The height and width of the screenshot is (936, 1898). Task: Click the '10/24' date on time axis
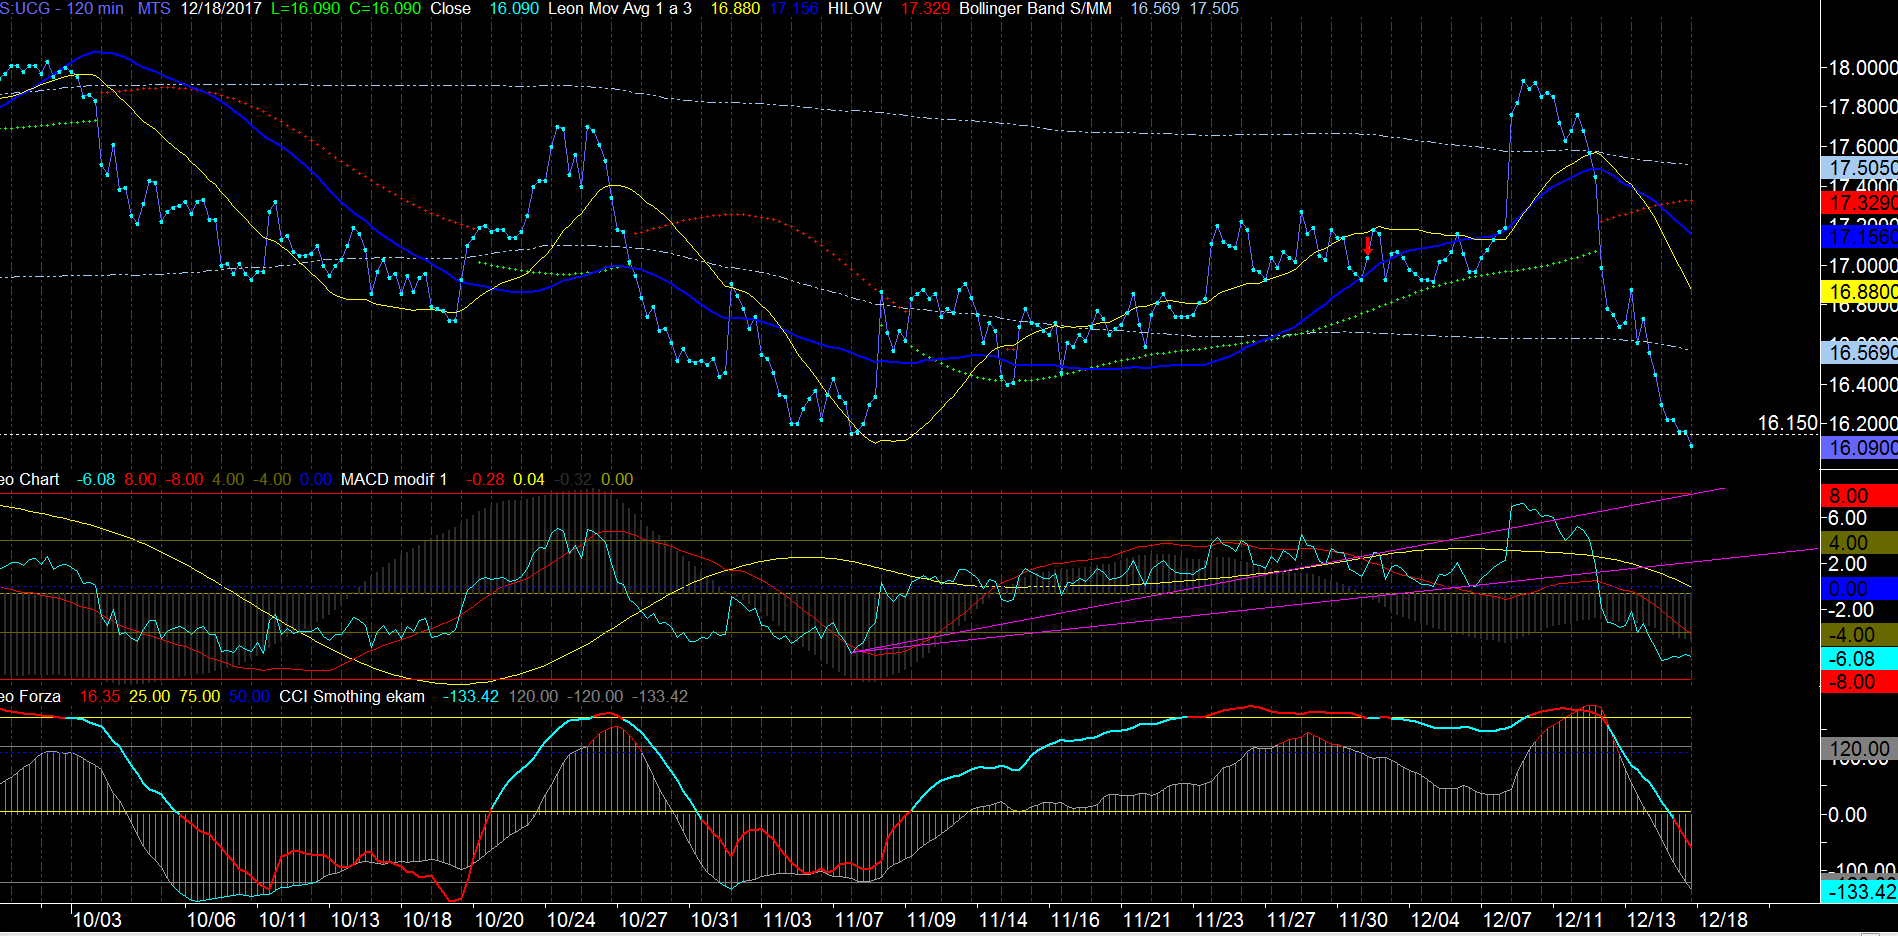tap(571, 920)
